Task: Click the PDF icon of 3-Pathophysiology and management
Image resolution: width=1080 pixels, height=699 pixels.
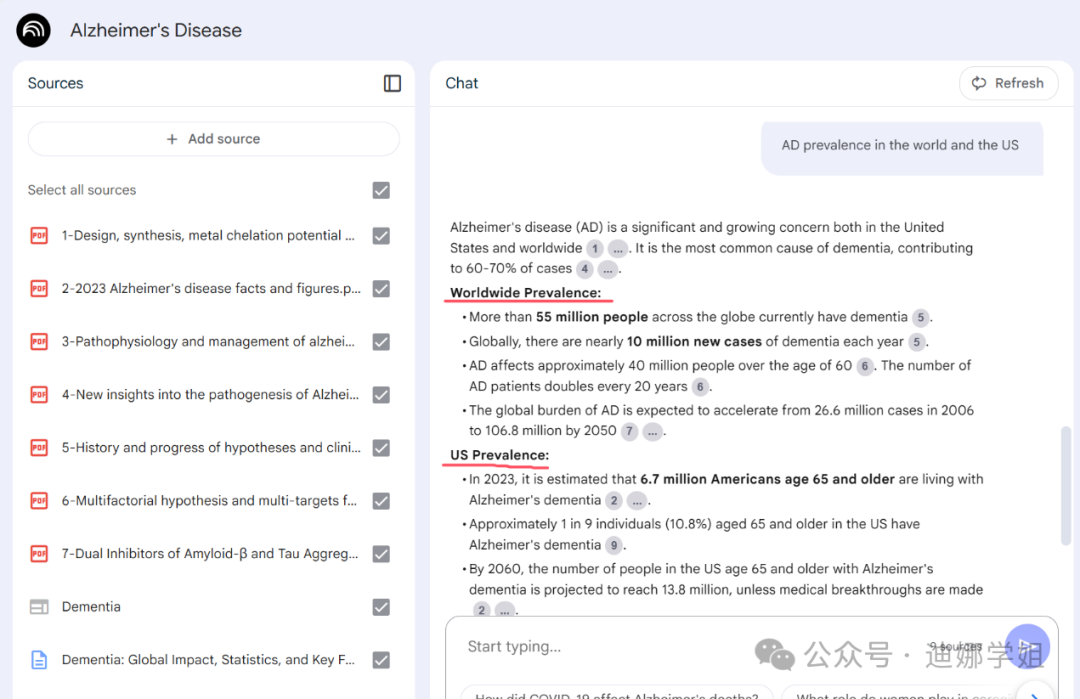Action: click(x=39, y=342)
